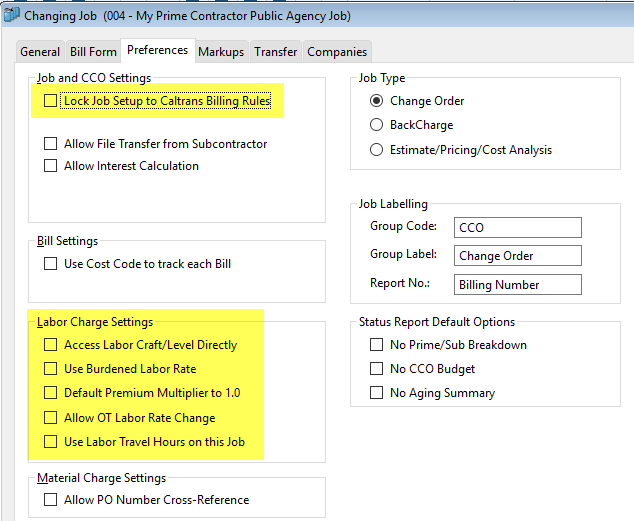The height and width of the screenshot is (521, 634).
Task: Check Allow OT Labor Rate Change
Action: 51,418
